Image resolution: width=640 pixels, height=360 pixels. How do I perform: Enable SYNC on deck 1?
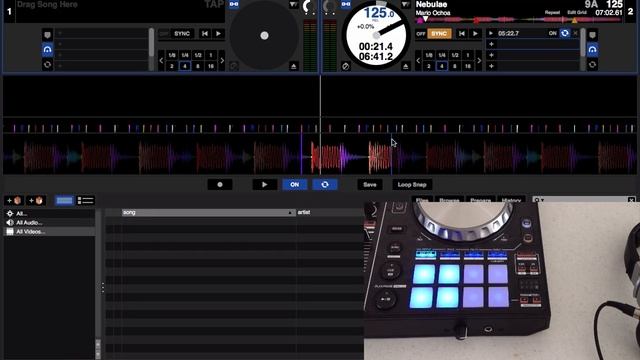pos(182,33)
